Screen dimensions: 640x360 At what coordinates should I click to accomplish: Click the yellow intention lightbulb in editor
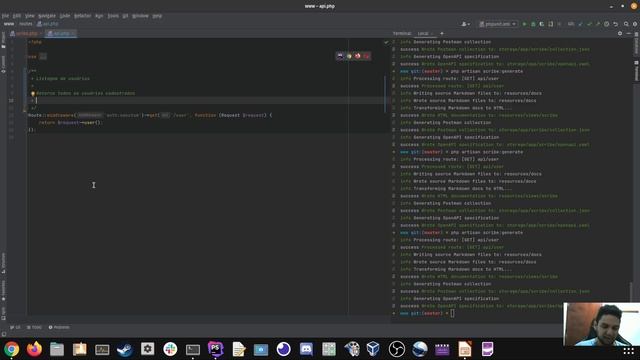coord(33,93)
